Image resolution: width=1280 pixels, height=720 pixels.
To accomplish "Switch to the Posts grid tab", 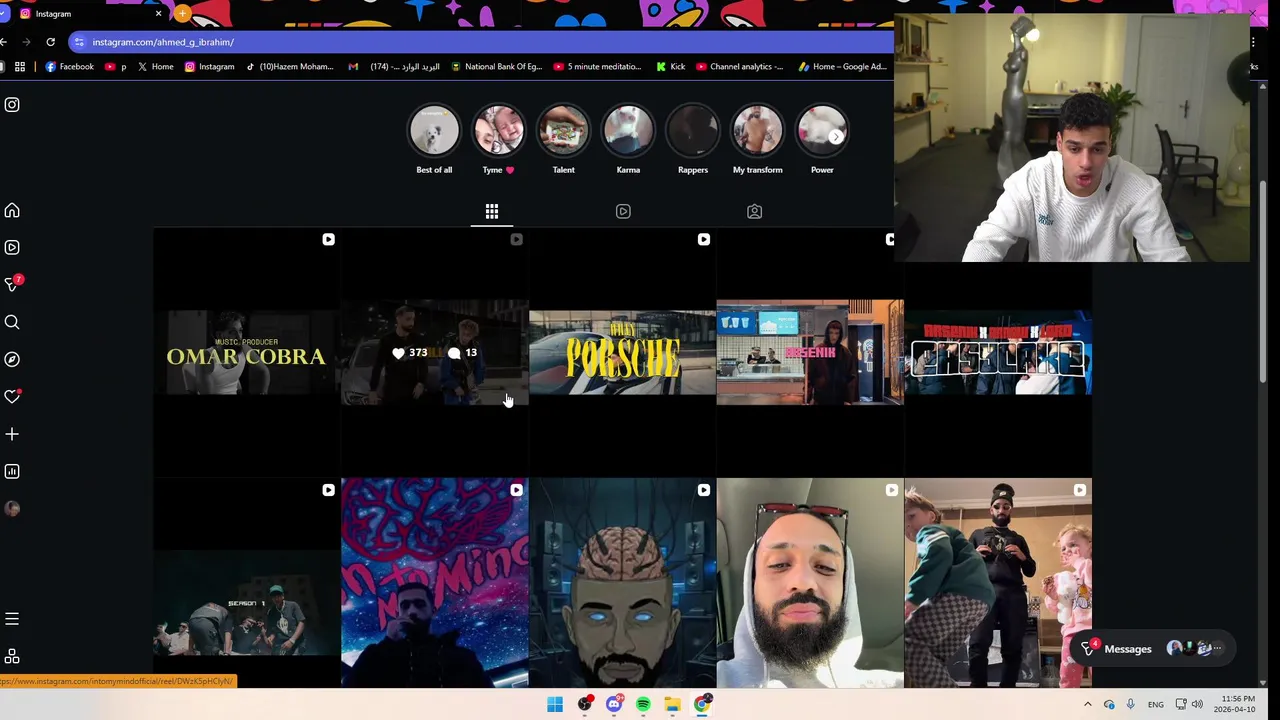I will point(492,211).
